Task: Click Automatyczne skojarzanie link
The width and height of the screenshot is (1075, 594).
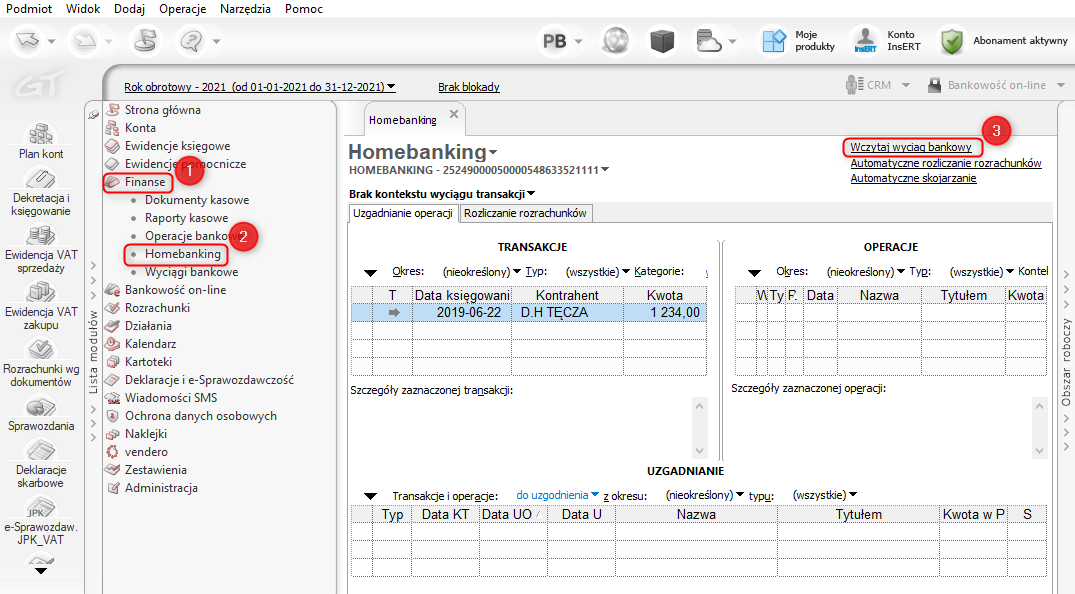Action: pos(913,178)
